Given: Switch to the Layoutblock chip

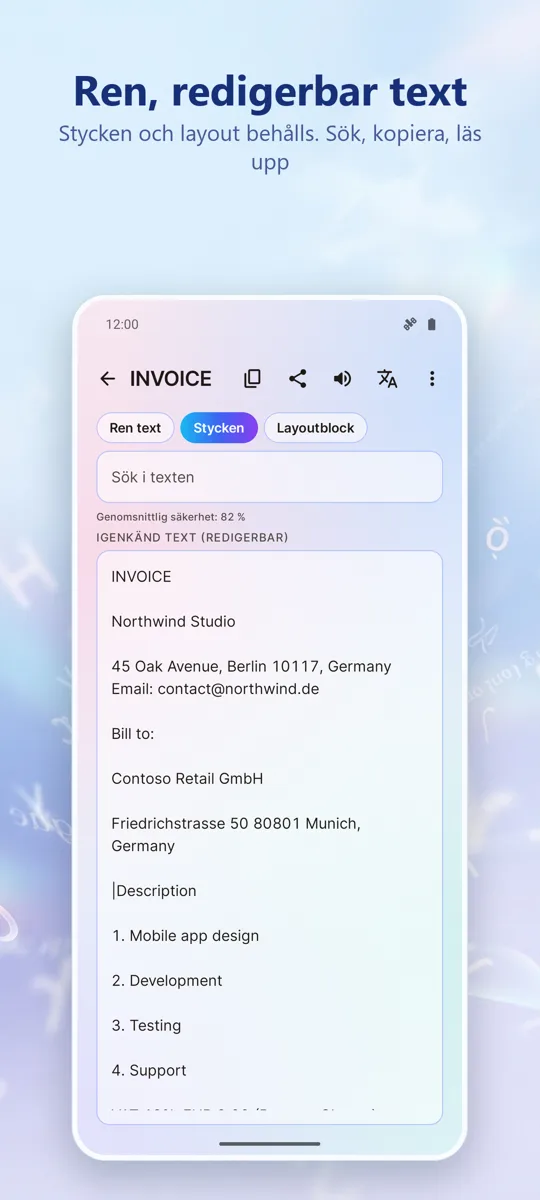Looking at the screenshot, I should 316,428.
